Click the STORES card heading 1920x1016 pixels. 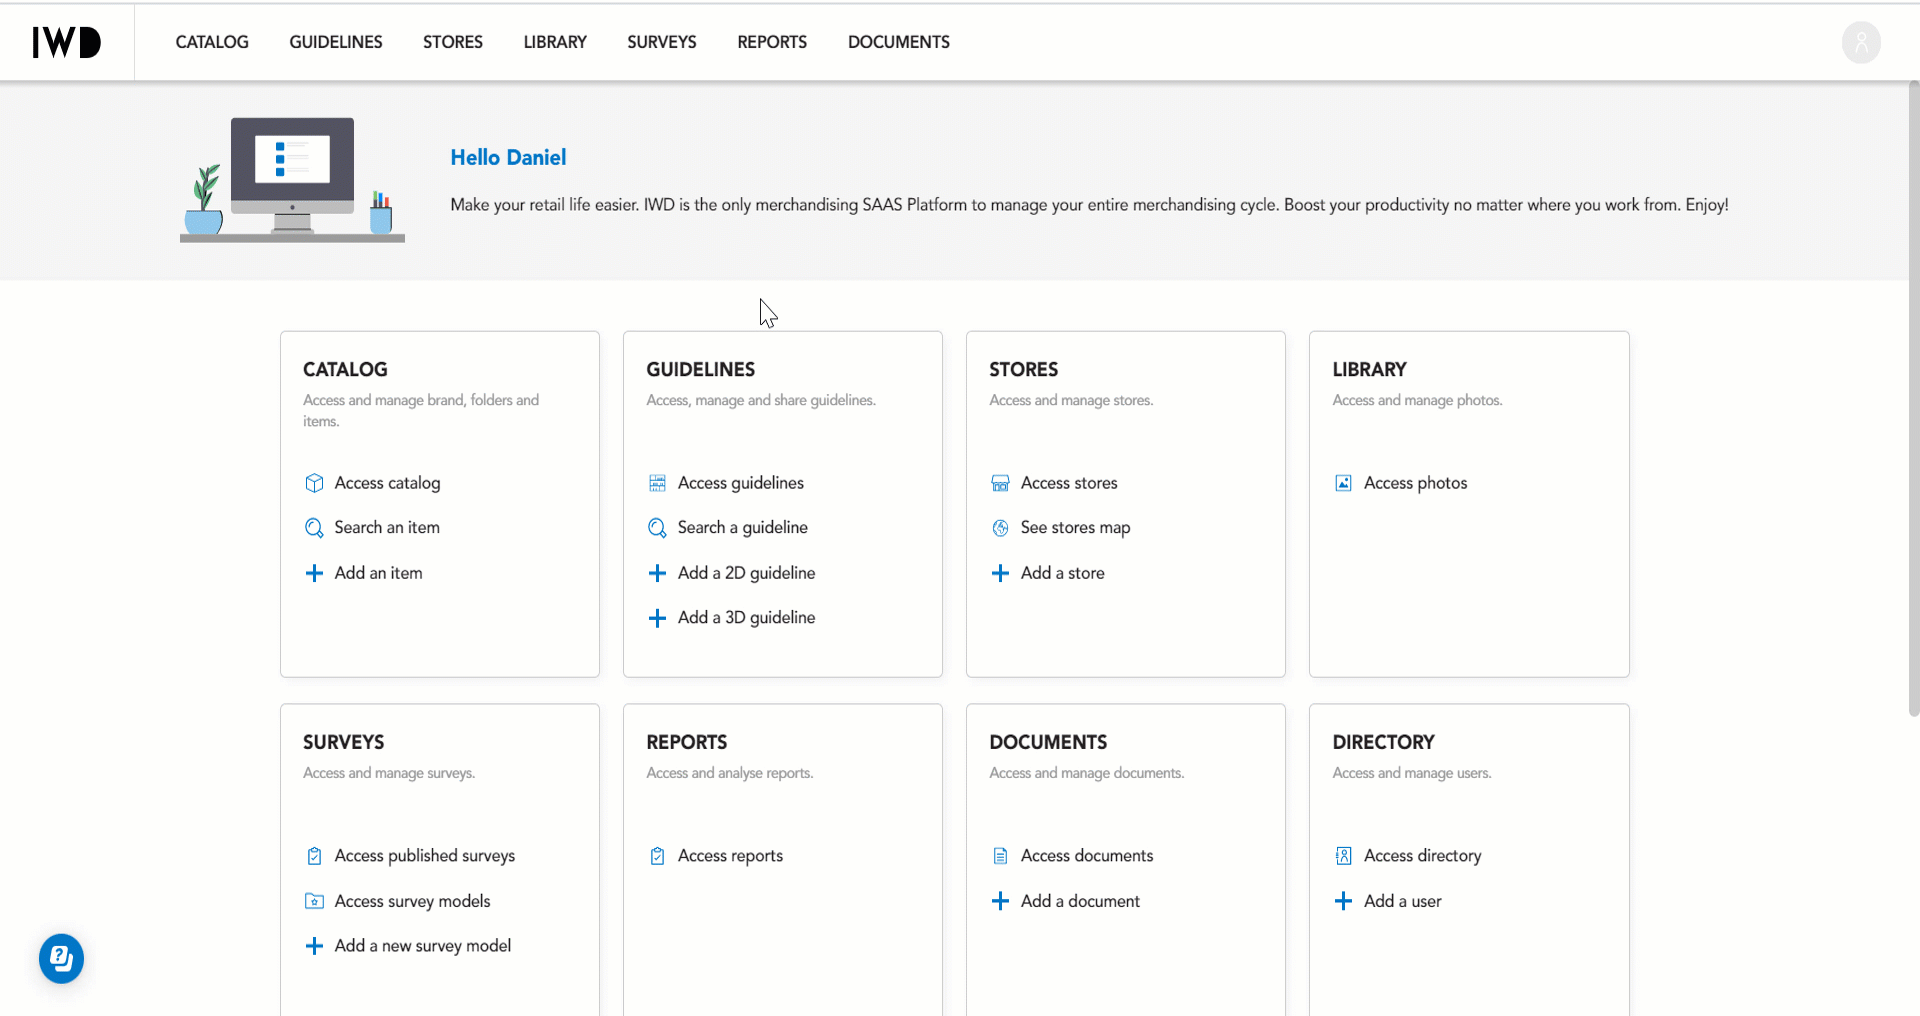pos(1023,370)
